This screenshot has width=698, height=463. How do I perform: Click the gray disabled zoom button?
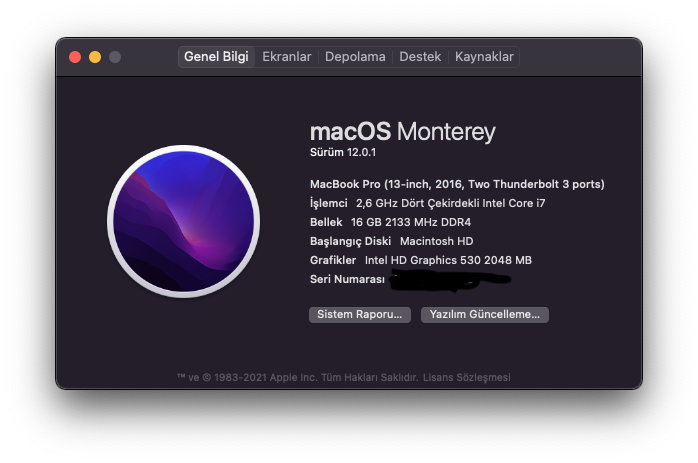pyautogui.click(x=115, y=57)
